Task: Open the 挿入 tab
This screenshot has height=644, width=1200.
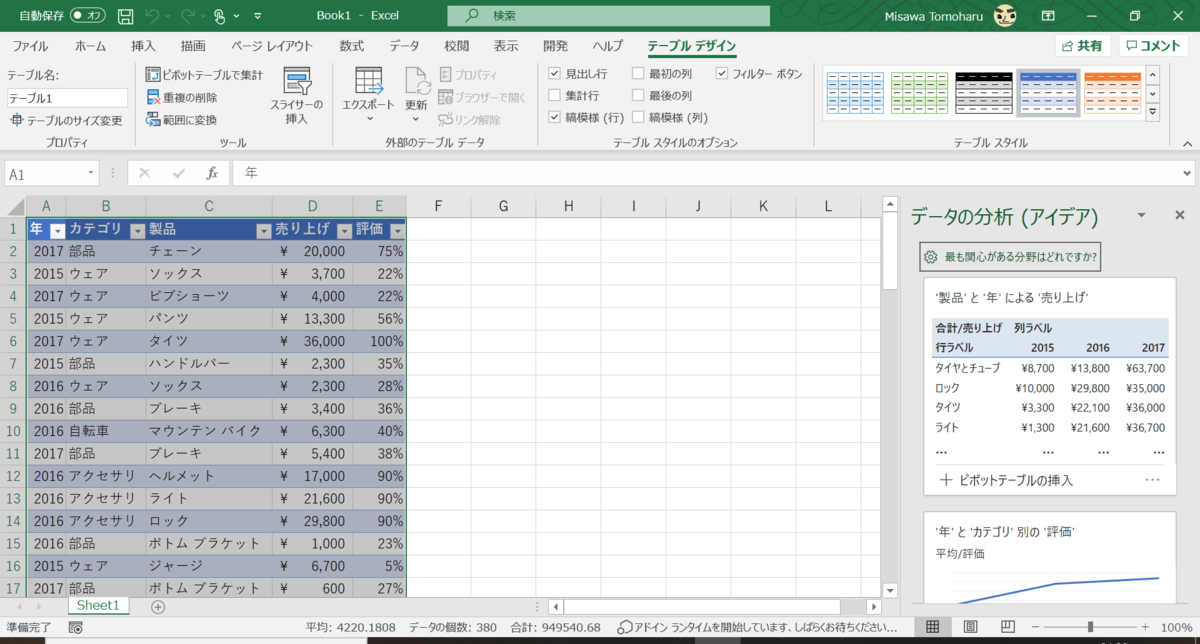Action: coord(143,46)
